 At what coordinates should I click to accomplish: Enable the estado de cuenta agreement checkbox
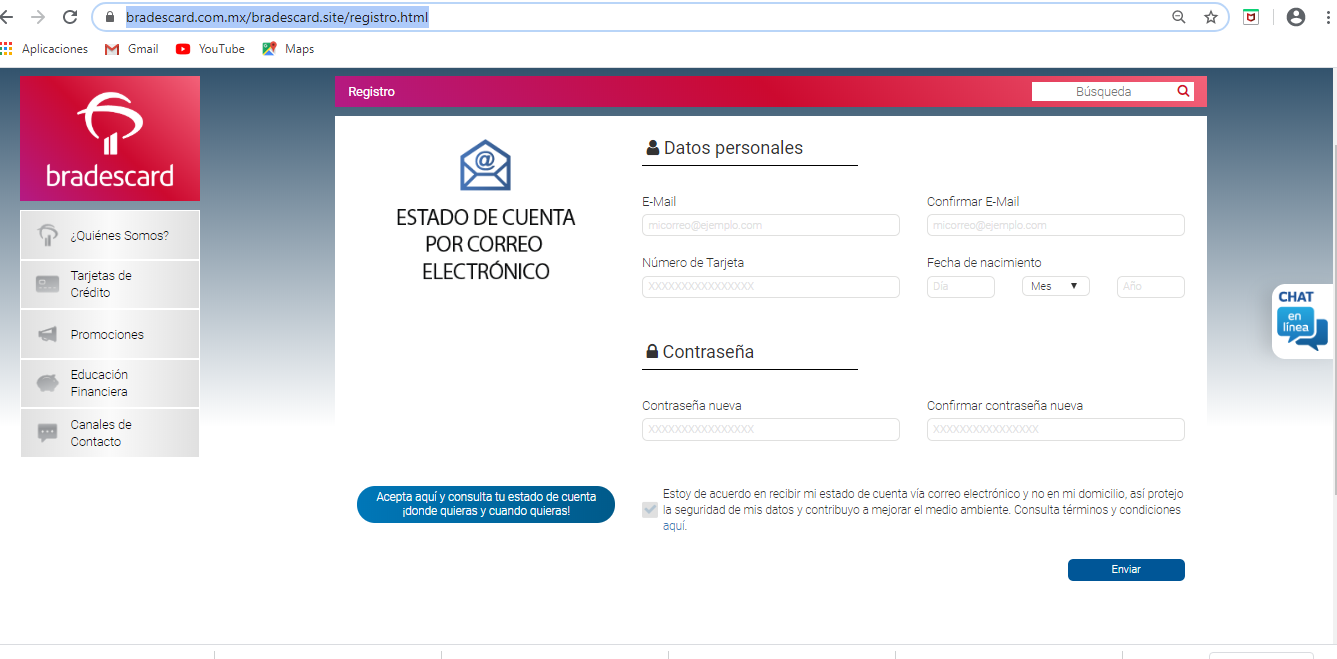pyautogui.click(x=648, y=509)
